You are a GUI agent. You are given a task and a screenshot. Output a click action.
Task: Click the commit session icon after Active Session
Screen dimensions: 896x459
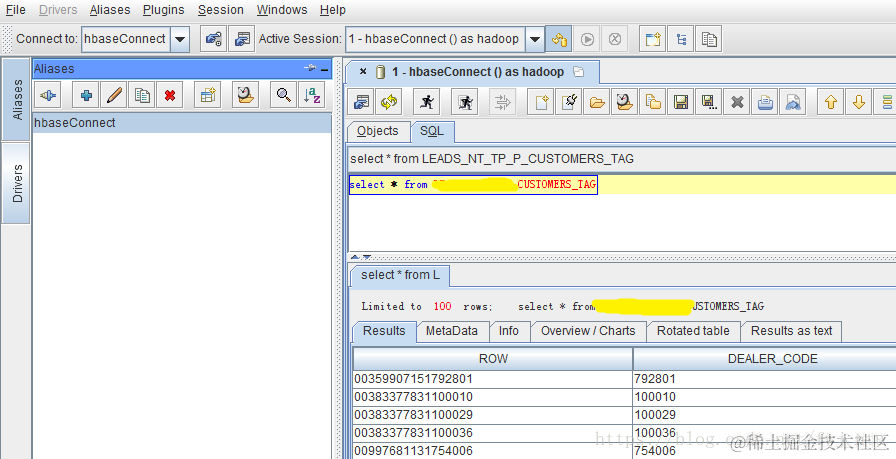[559, 39]
